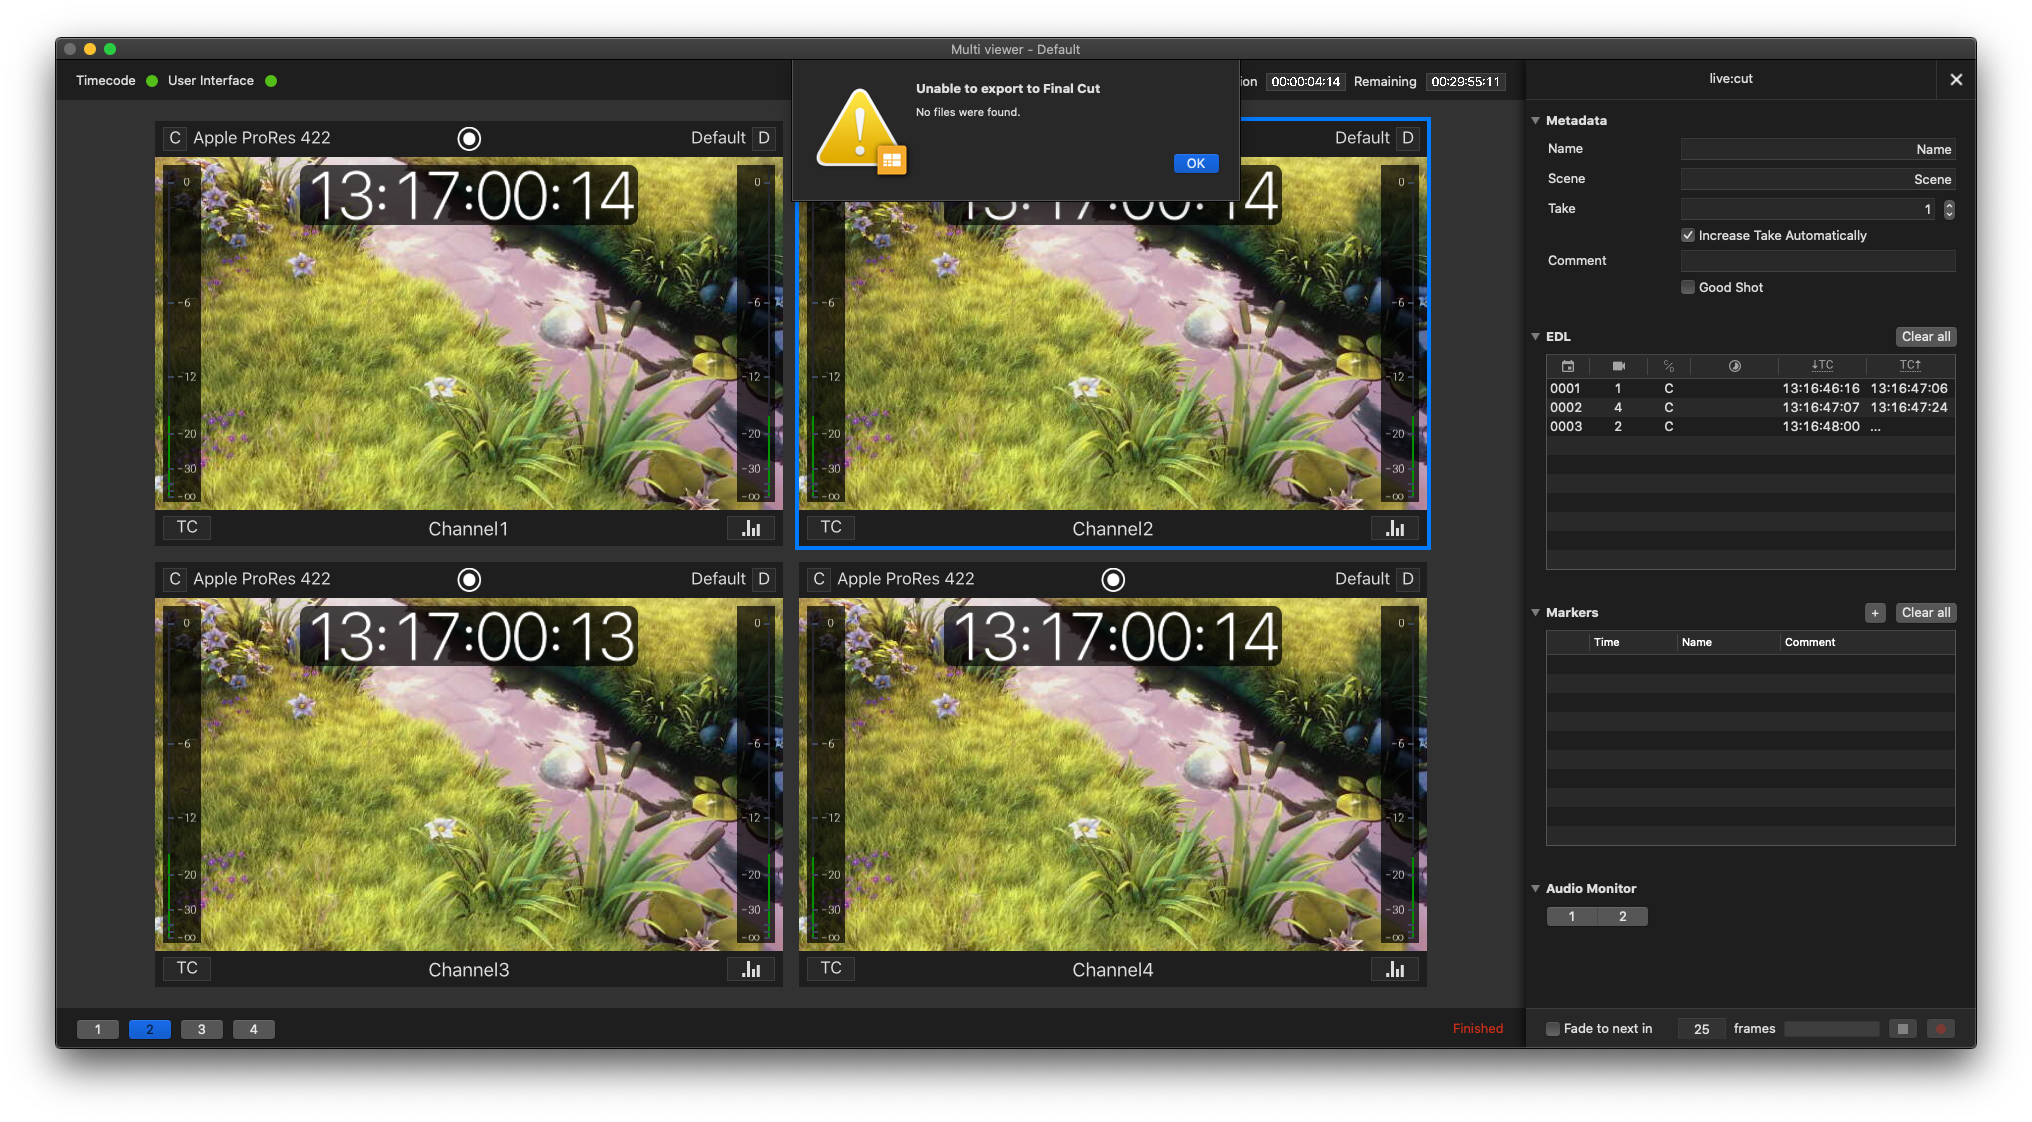Click the metadata Scene input field
Viewport: 2032px width, 1122px height.
tap(1818, 180)
